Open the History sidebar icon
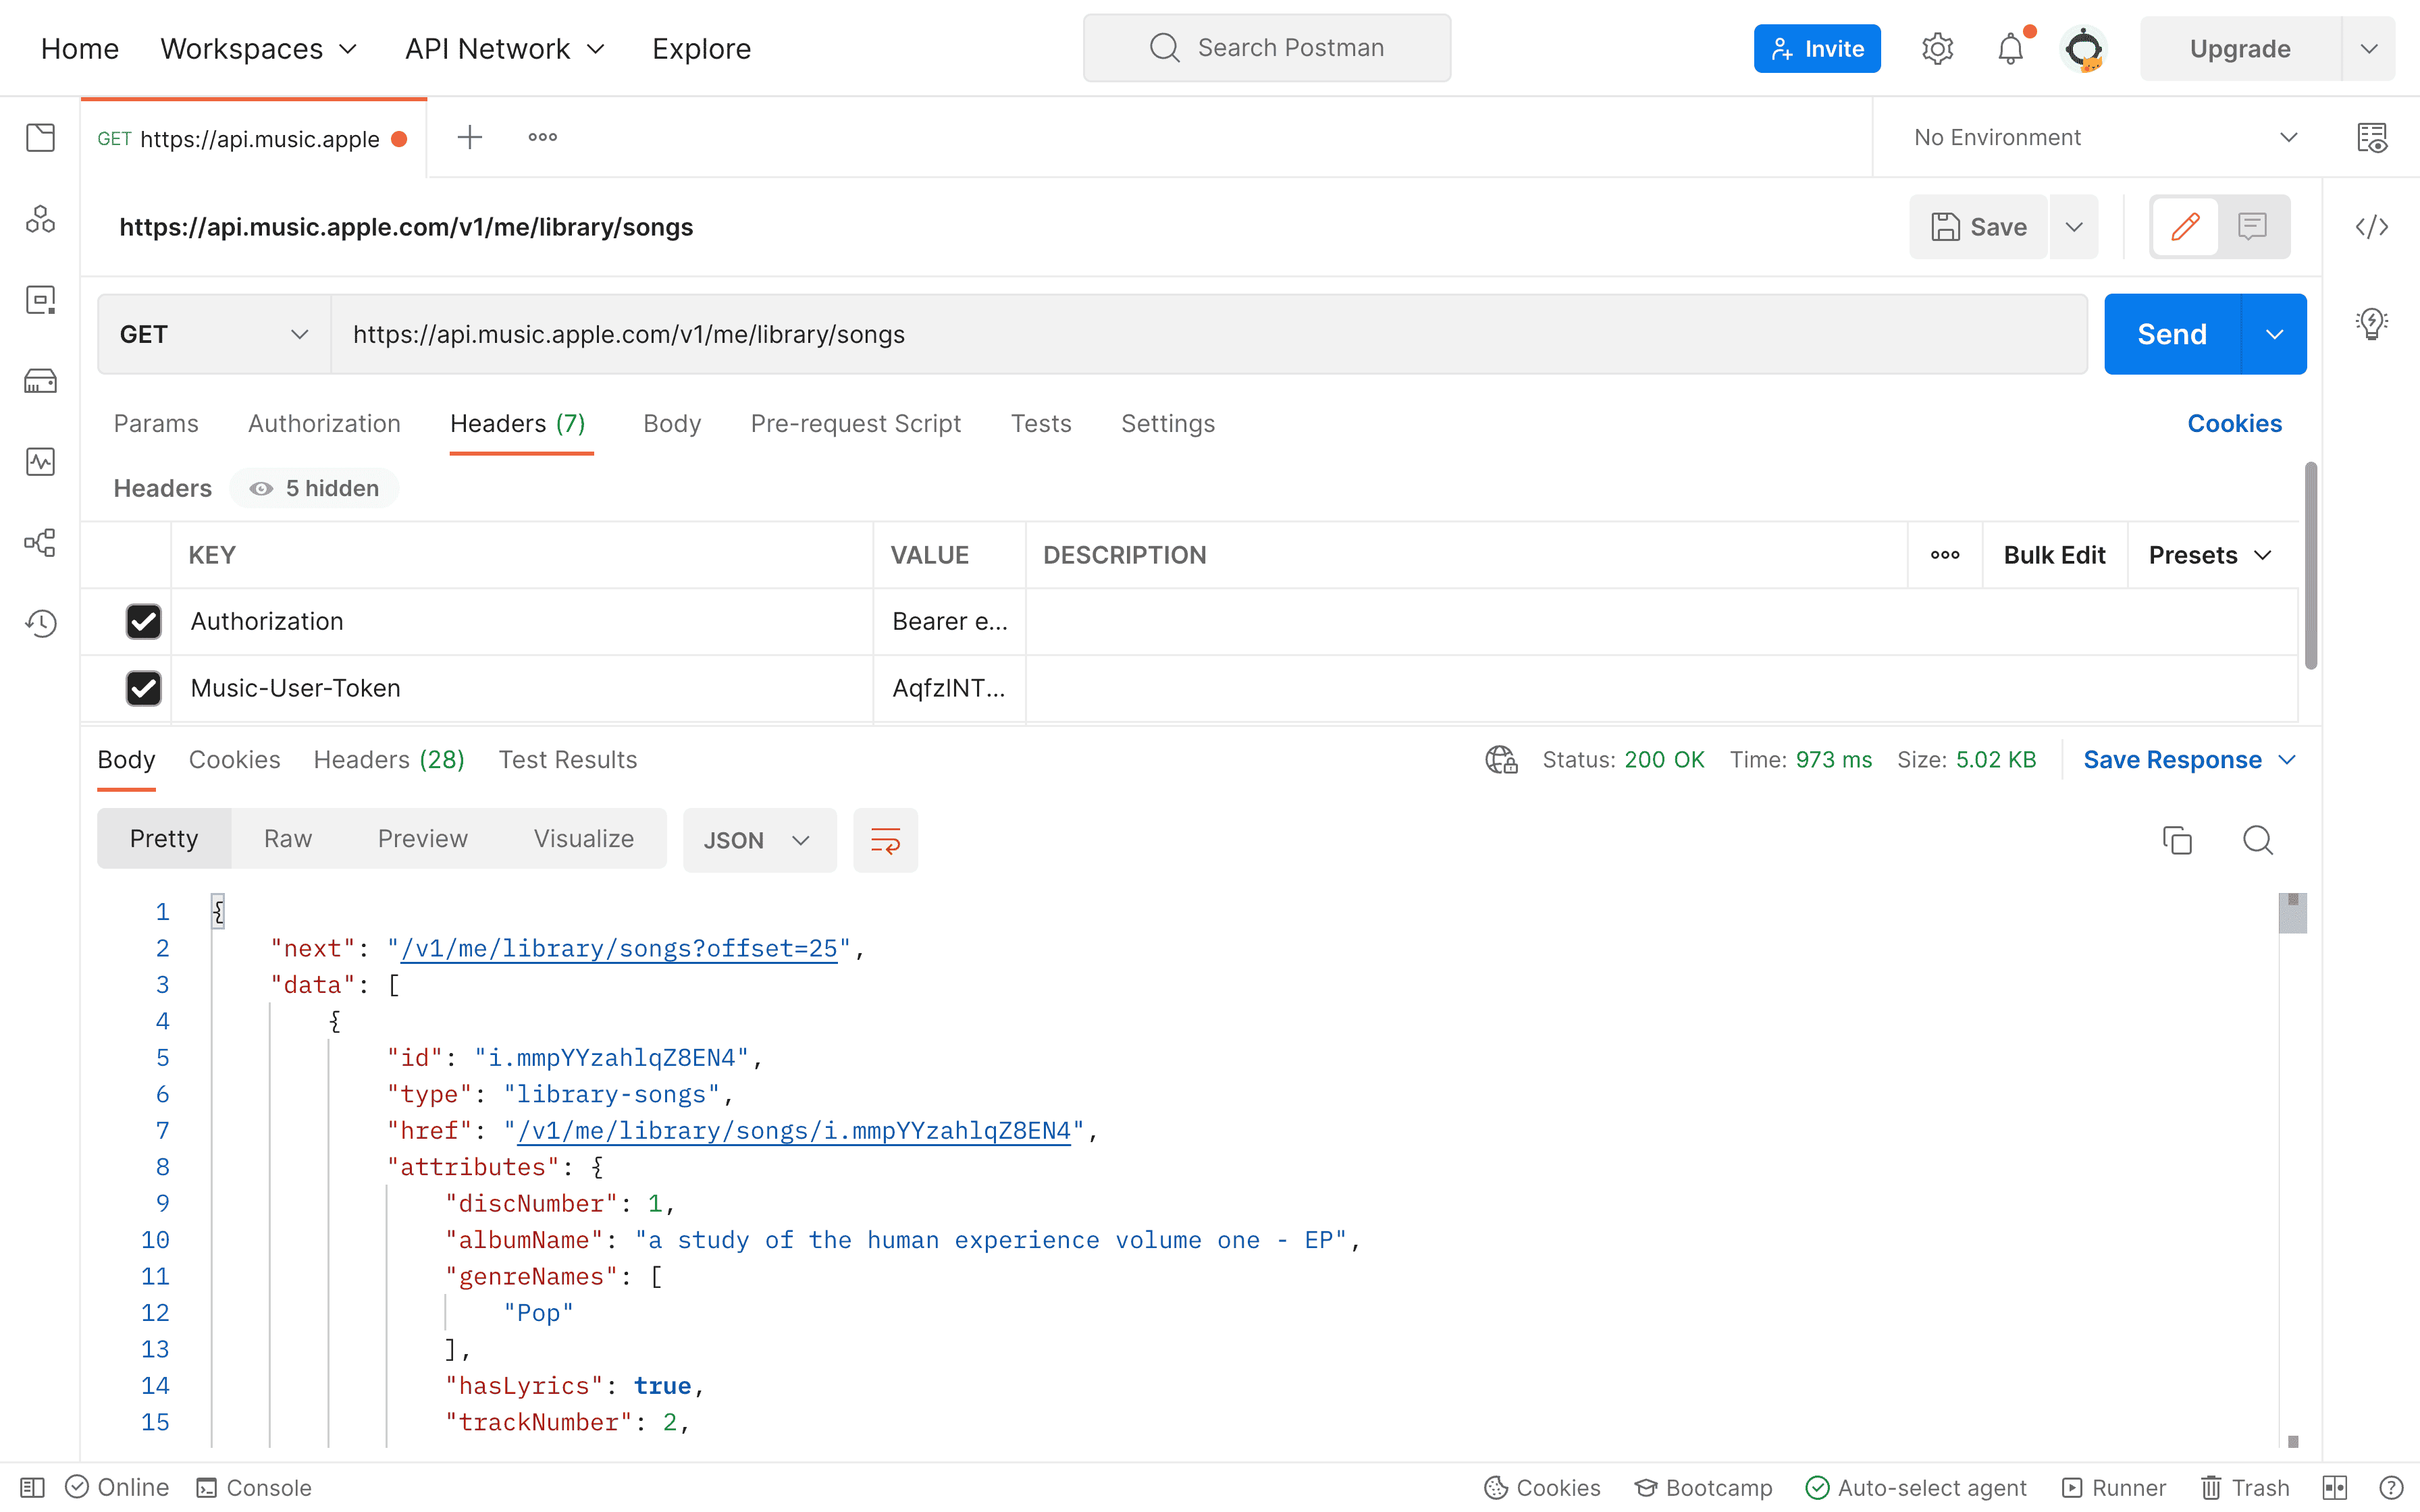The image size is (2420, 1512). (40, 623)
